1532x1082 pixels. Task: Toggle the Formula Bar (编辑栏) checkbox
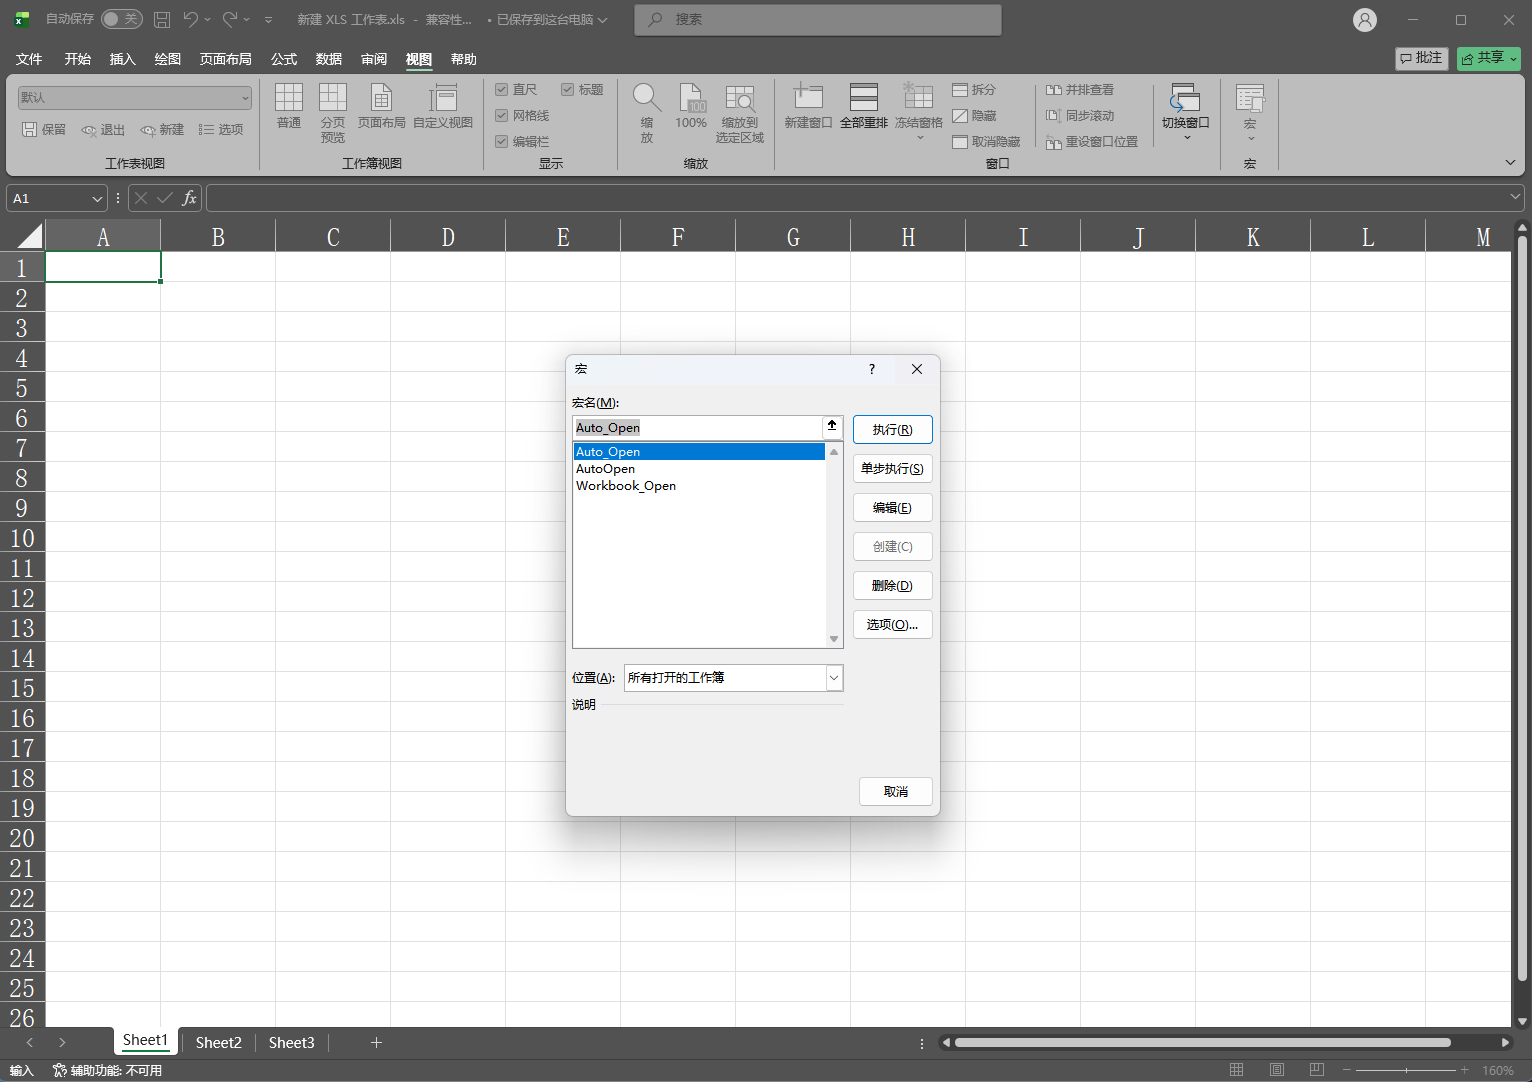(x=502, y=142)
